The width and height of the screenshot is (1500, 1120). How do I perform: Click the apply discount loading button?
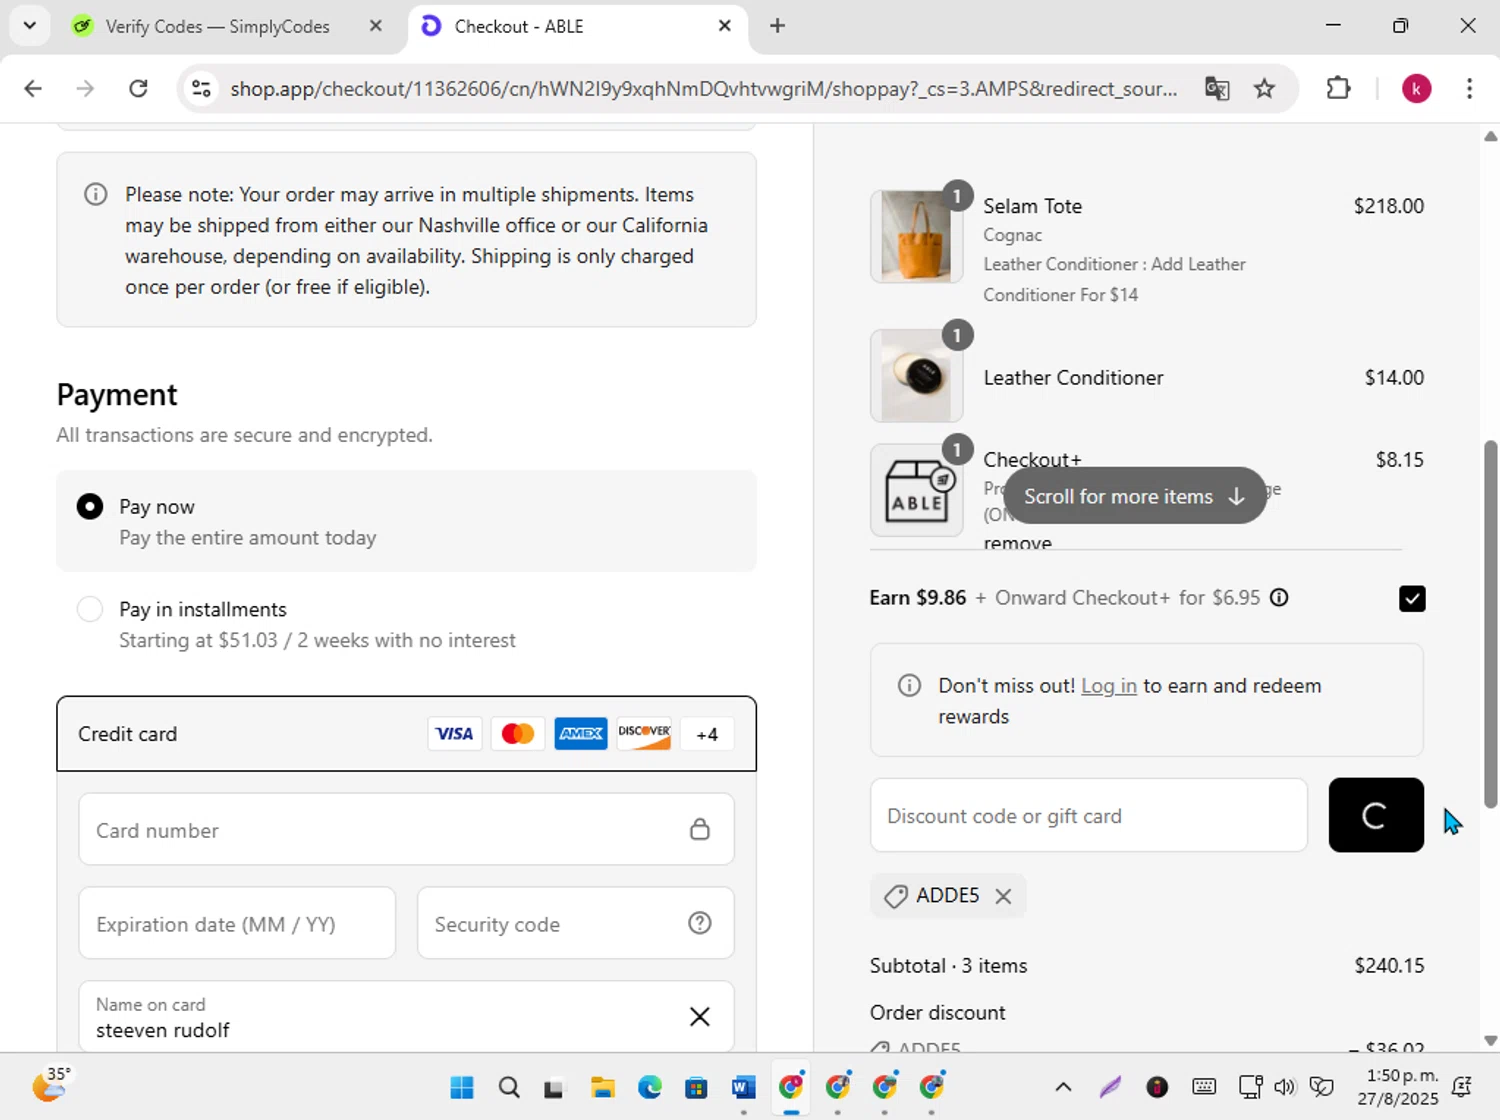pos(1376,815)
